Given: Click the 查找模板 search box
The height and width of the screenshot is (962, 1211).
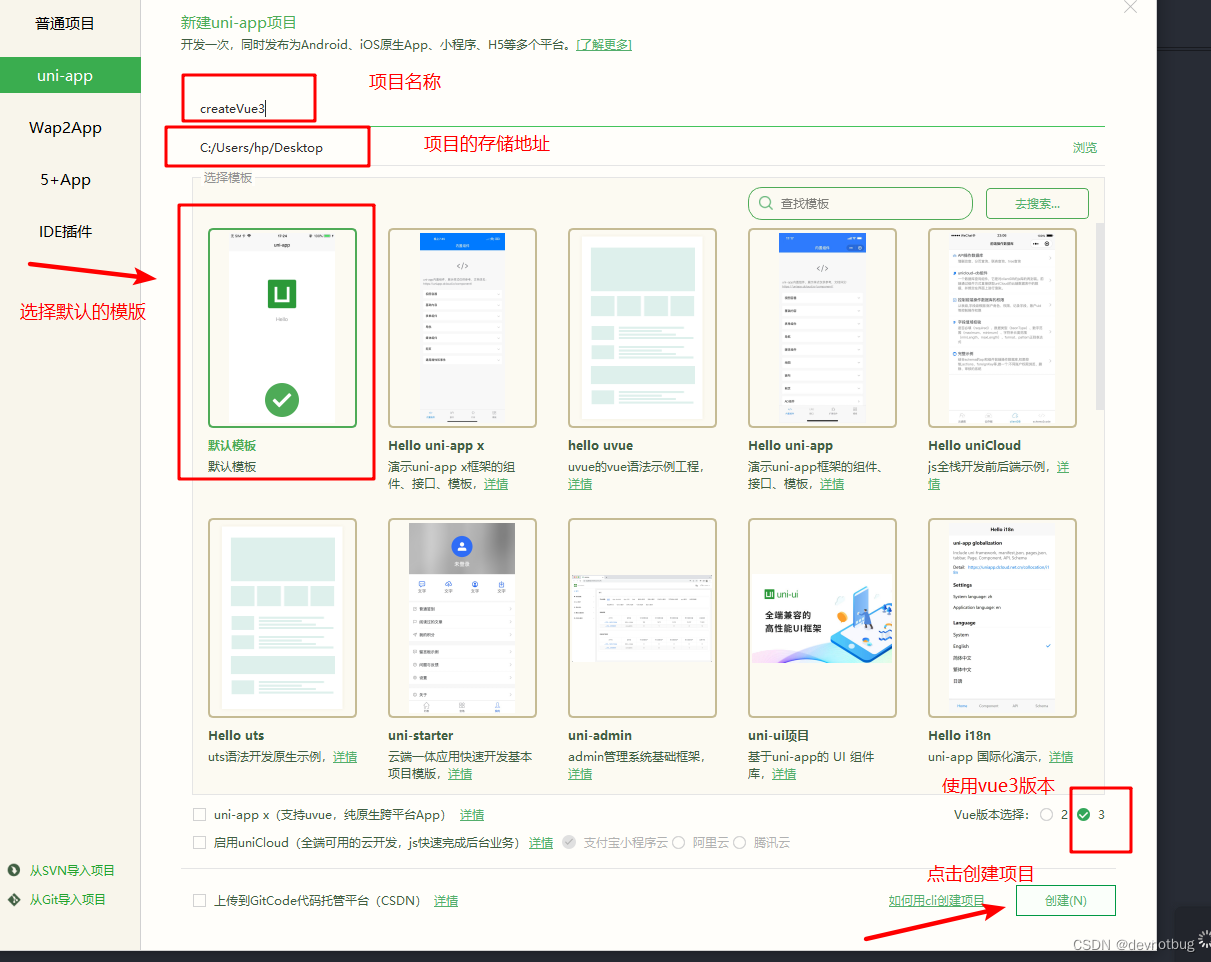Looking at the screenshot, I should [860, 203].
